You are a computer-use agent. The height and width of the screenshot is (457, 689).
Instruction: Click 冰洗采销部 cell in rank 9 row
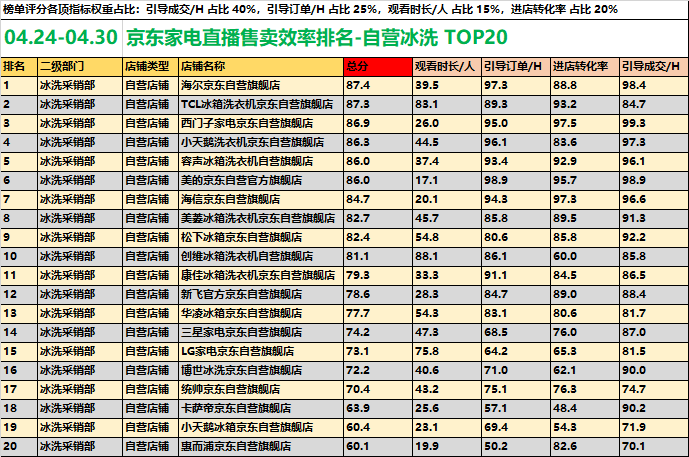coord(80,237)
